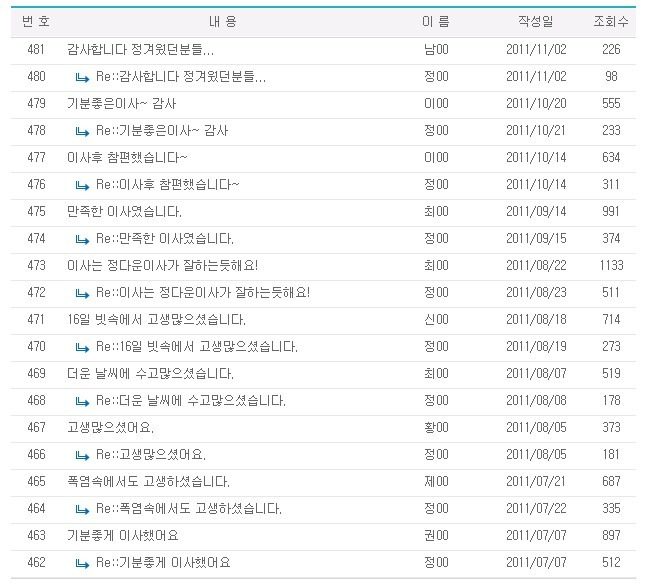Click date '2011/10/20' in row 479
Screen dimensions: 645x588
click(536, 104)
